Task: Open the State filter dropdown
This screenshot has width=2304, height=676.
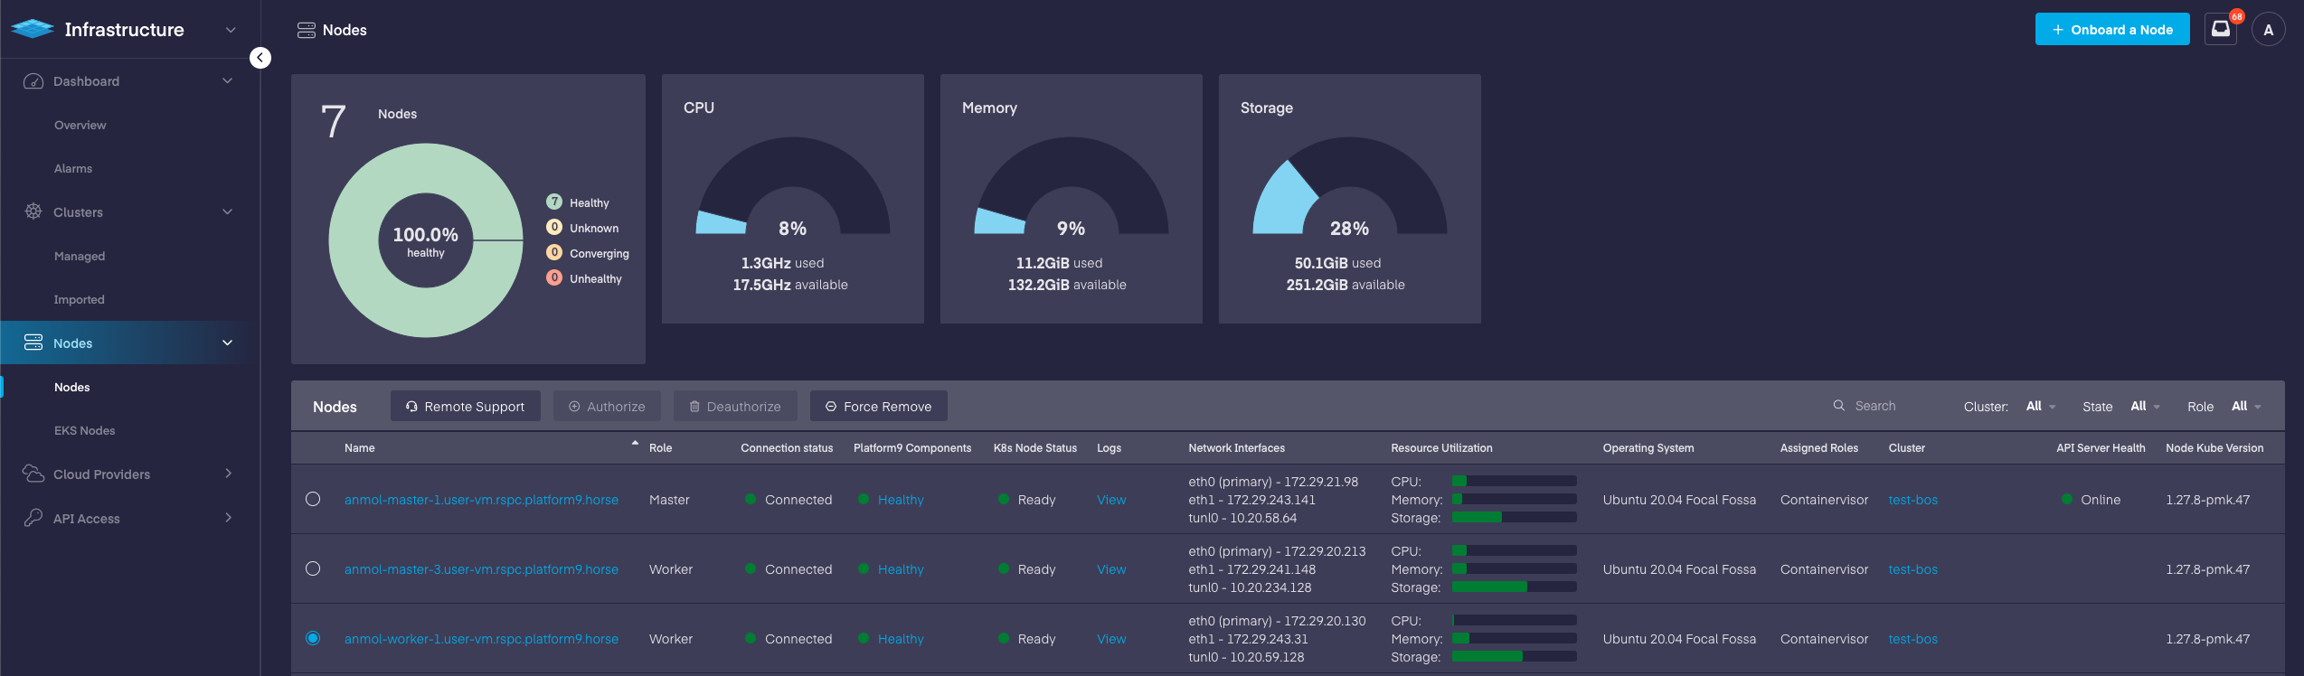Action: tap(2144, 407)
